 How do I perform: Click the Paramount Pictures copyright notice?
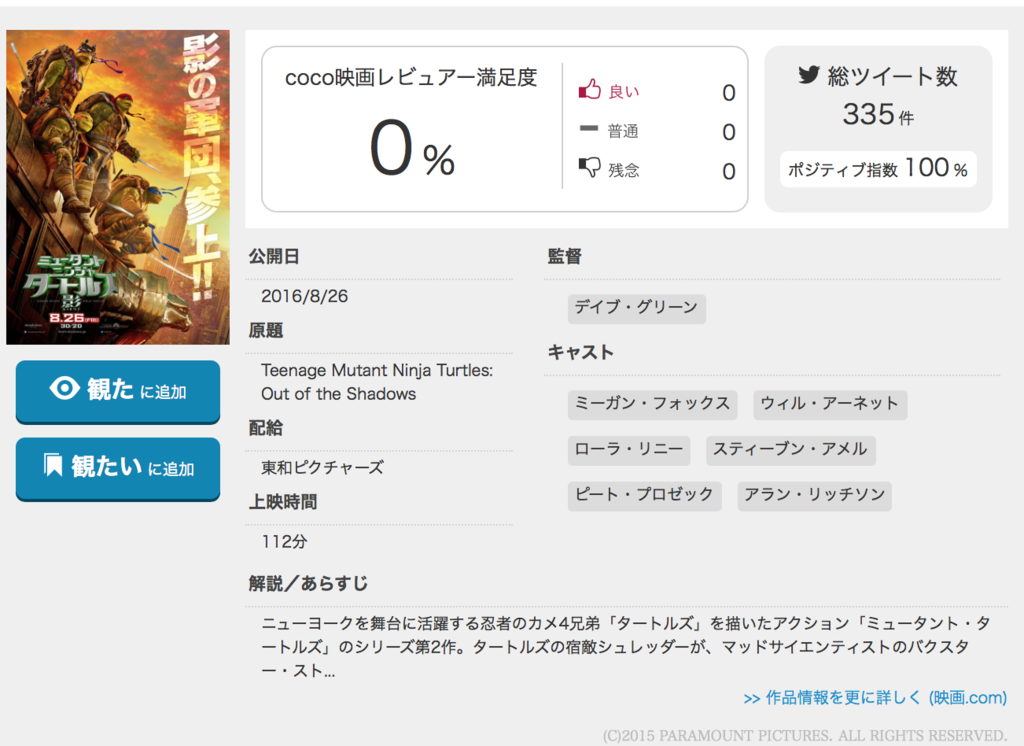pyautogui.click(x=805, y=736)
